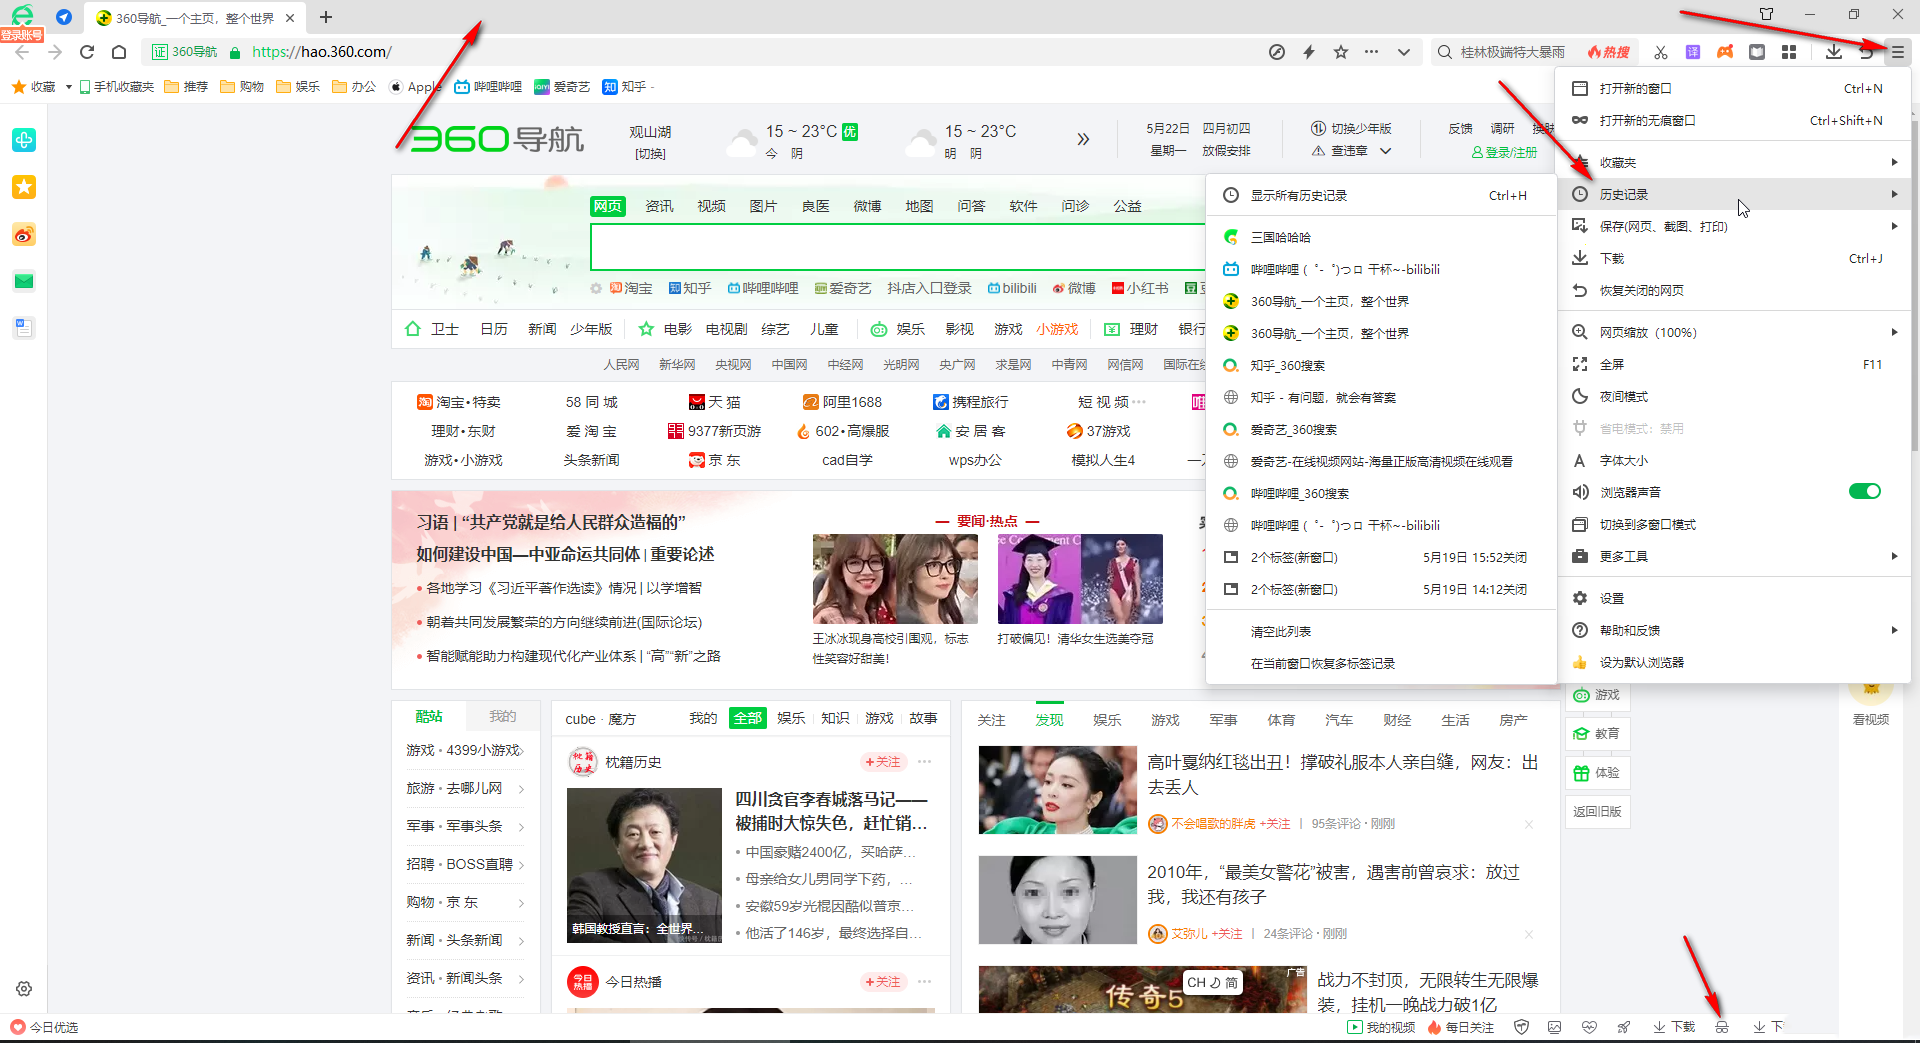Click 关注 button for 枕籍历史
This screenshot has height=1043, width=1920.
pos(884,762)
